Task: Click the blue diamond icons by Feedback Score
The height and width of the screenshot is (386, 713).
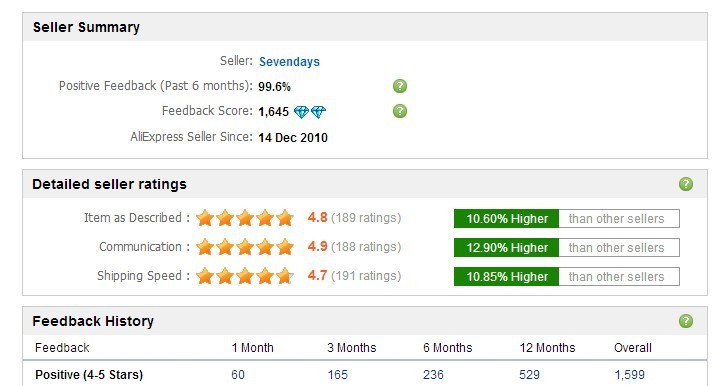Action: (x=310, y=112)
